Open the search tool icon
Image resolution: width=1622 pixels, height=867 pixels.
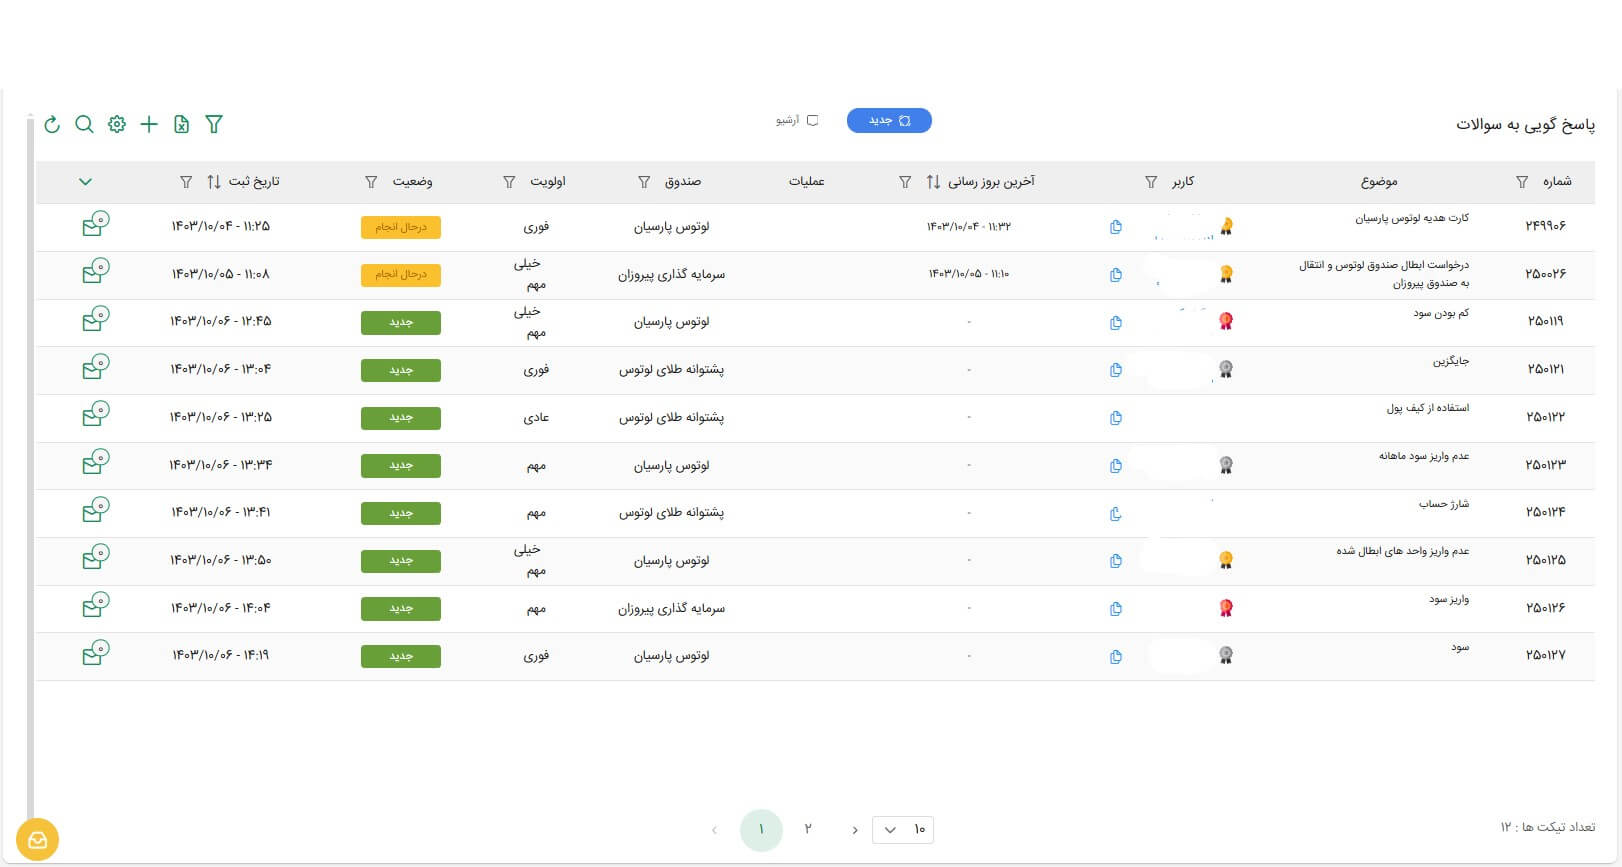85,124
